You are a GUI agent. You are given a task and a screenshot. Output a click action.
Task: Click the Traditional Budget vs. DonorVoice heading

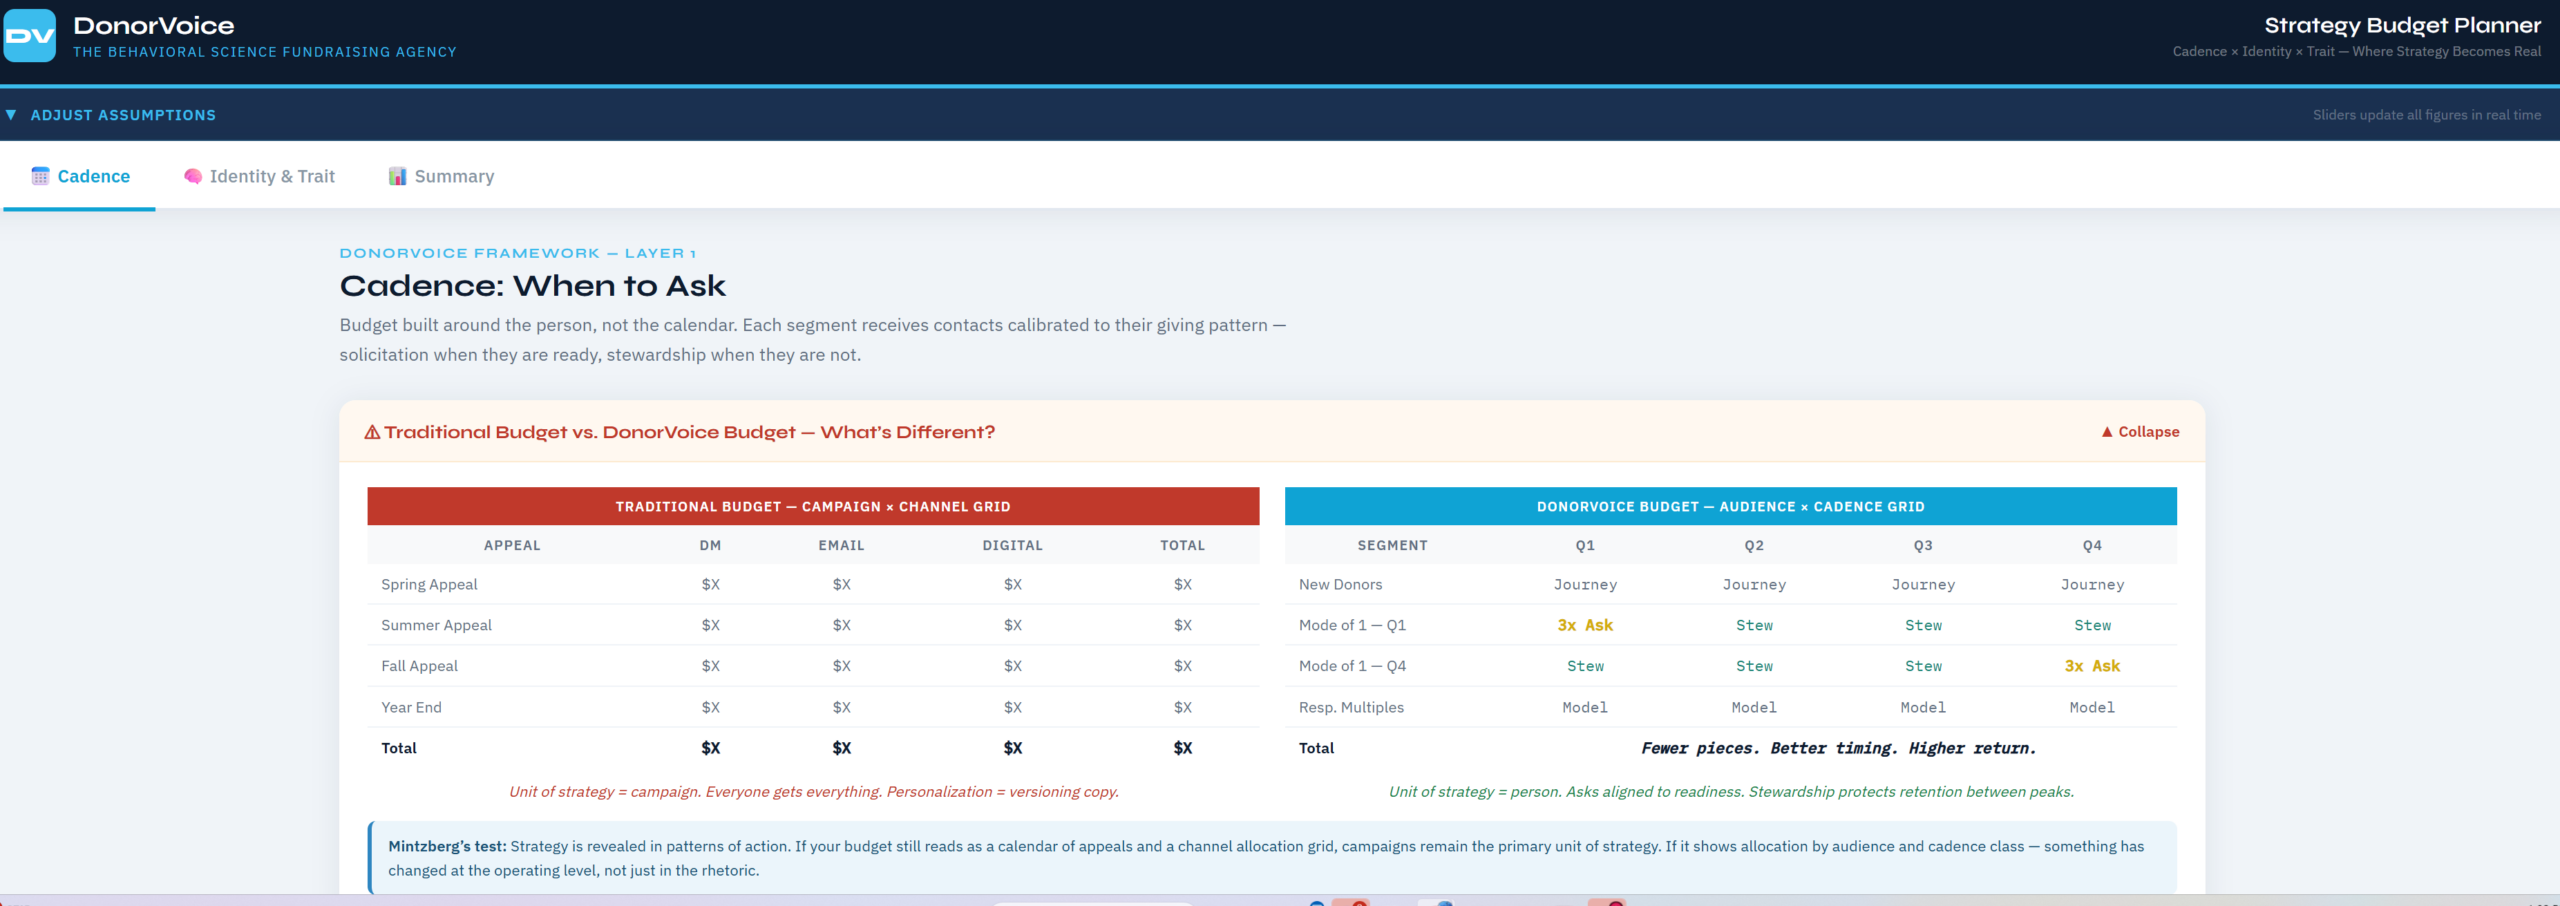coord(689,432)
